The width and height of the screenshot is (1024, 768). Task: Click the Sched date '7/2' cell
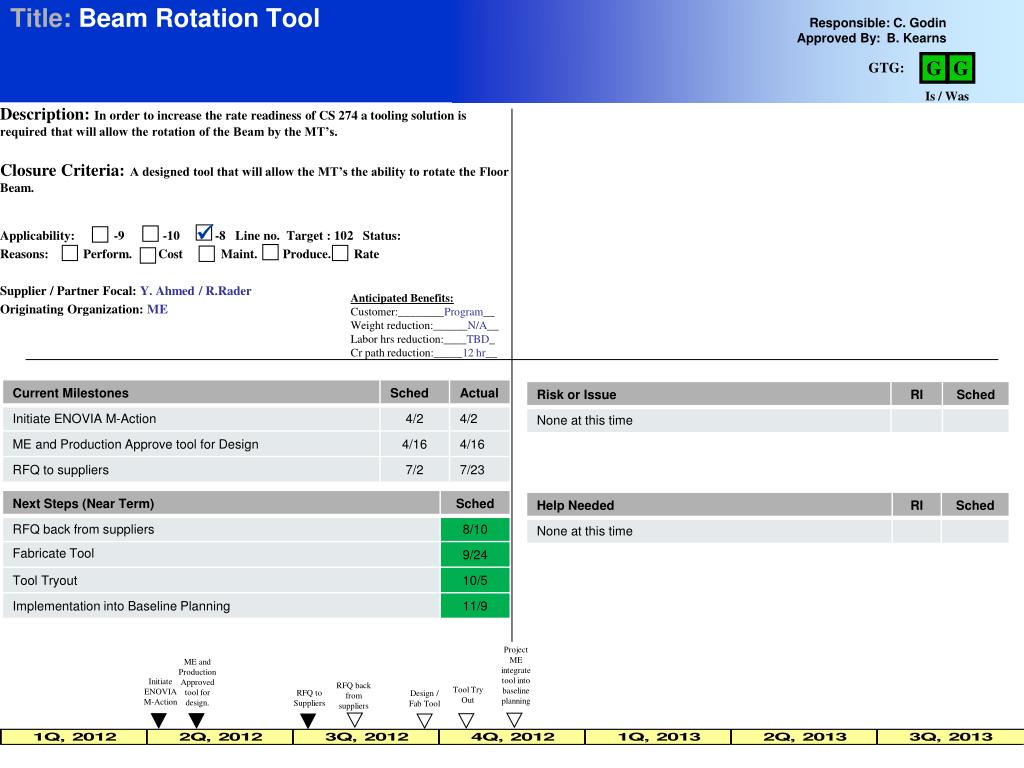click(414, 470)
